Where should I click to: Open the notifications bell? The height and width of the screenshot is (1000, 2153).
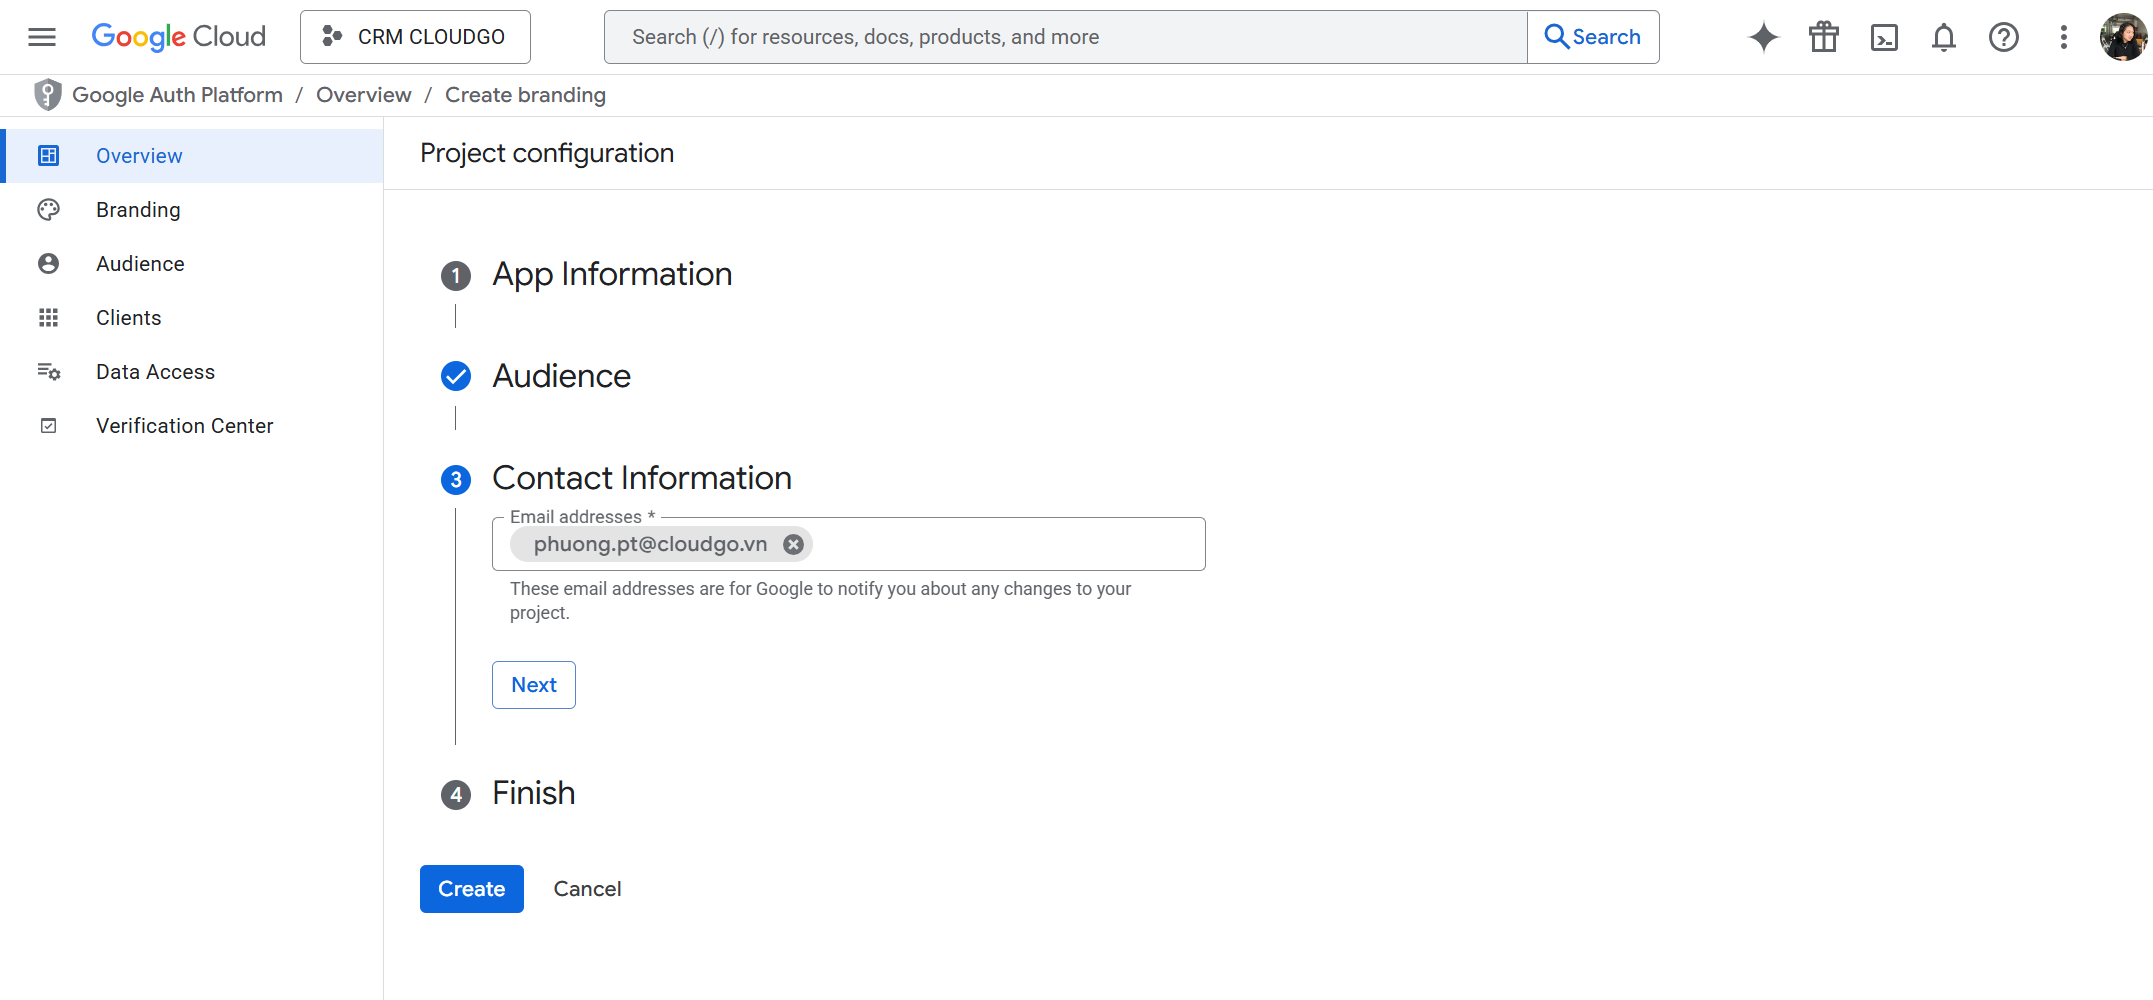[x=1943, y=37]
